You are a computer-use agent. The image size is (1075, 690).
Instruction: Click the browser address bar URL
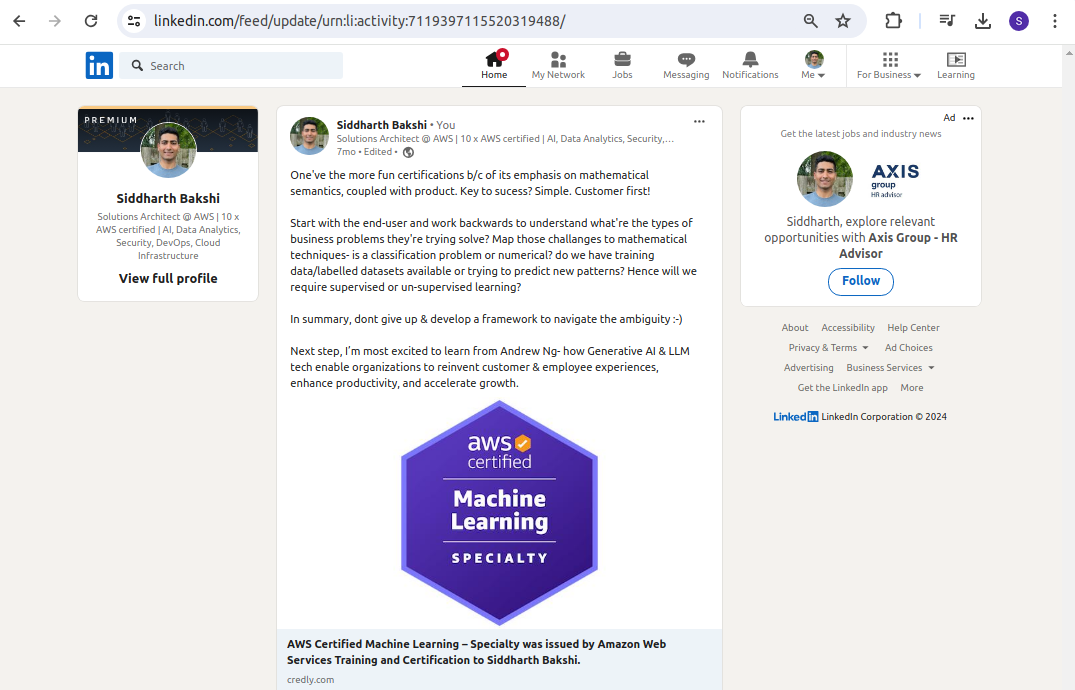pyautogui.click(x=359, y=21)
